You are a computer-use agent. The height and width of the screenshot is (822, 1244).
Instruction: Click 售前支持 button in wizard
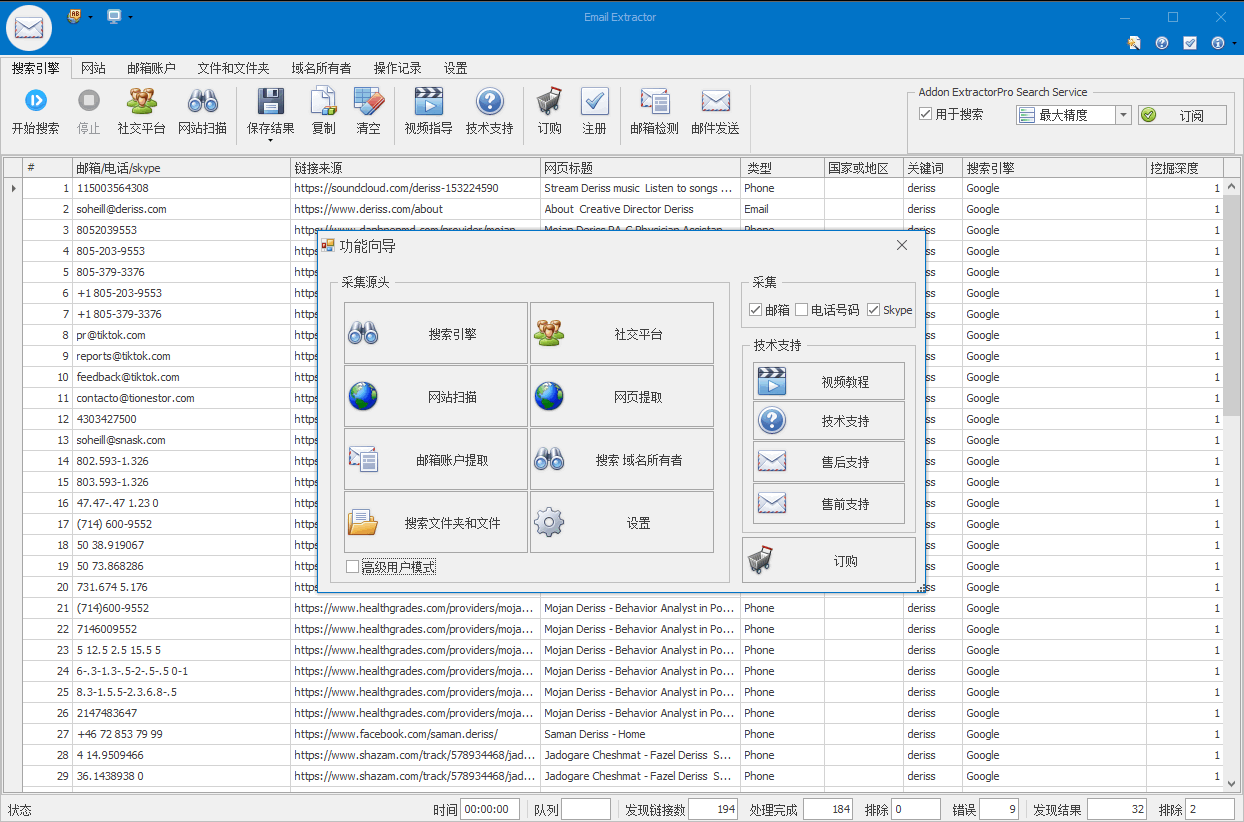tap(829, 504)
